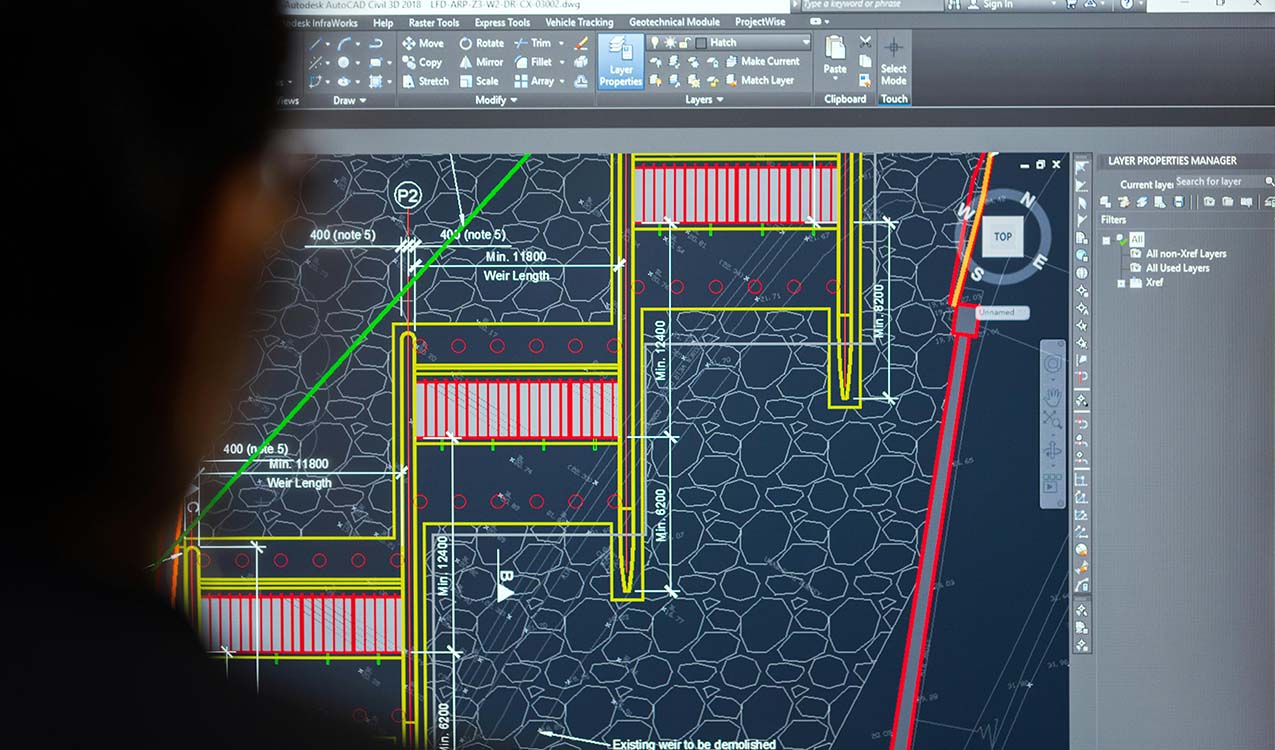
Task: Click the Erase tool in Modify panel
Action: point(582,43)
